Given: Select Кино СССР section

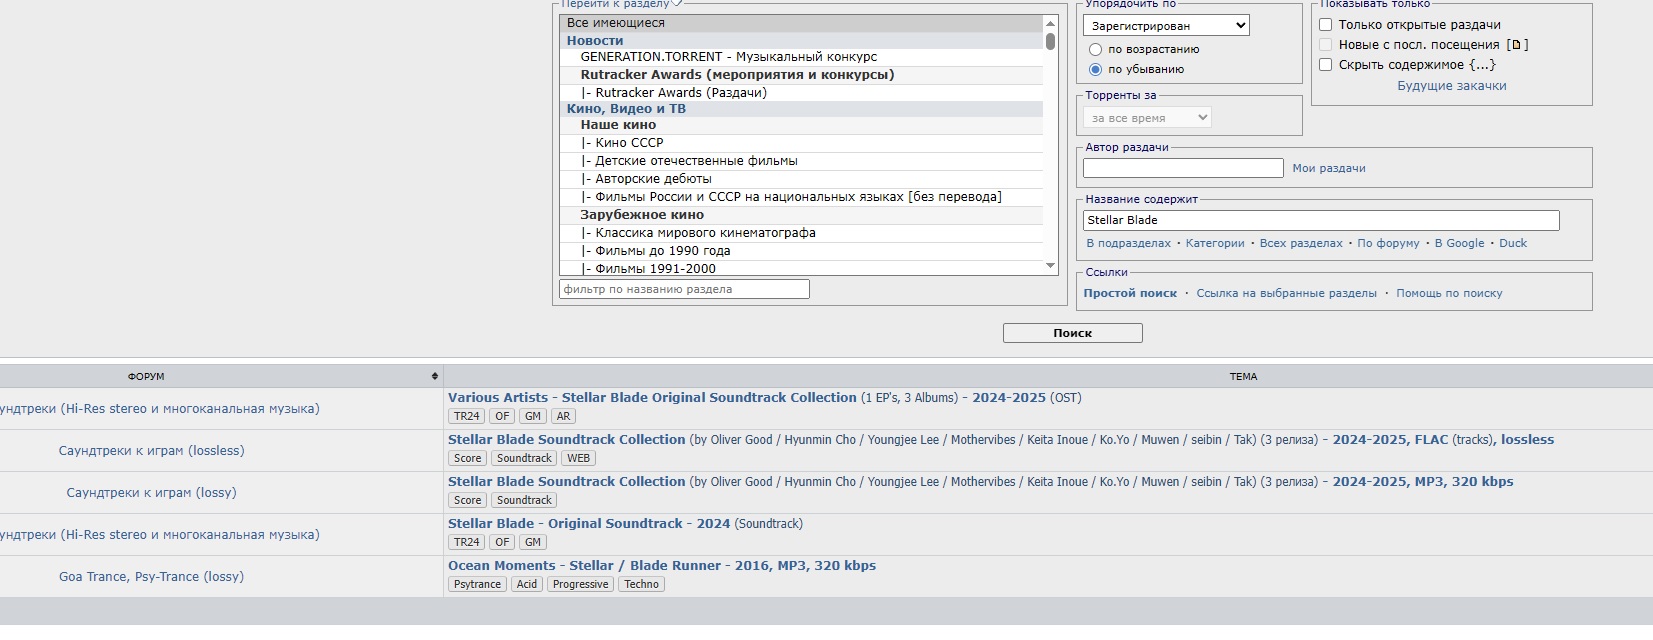Looking at the screenshot, I should click(x=801, y=143).
